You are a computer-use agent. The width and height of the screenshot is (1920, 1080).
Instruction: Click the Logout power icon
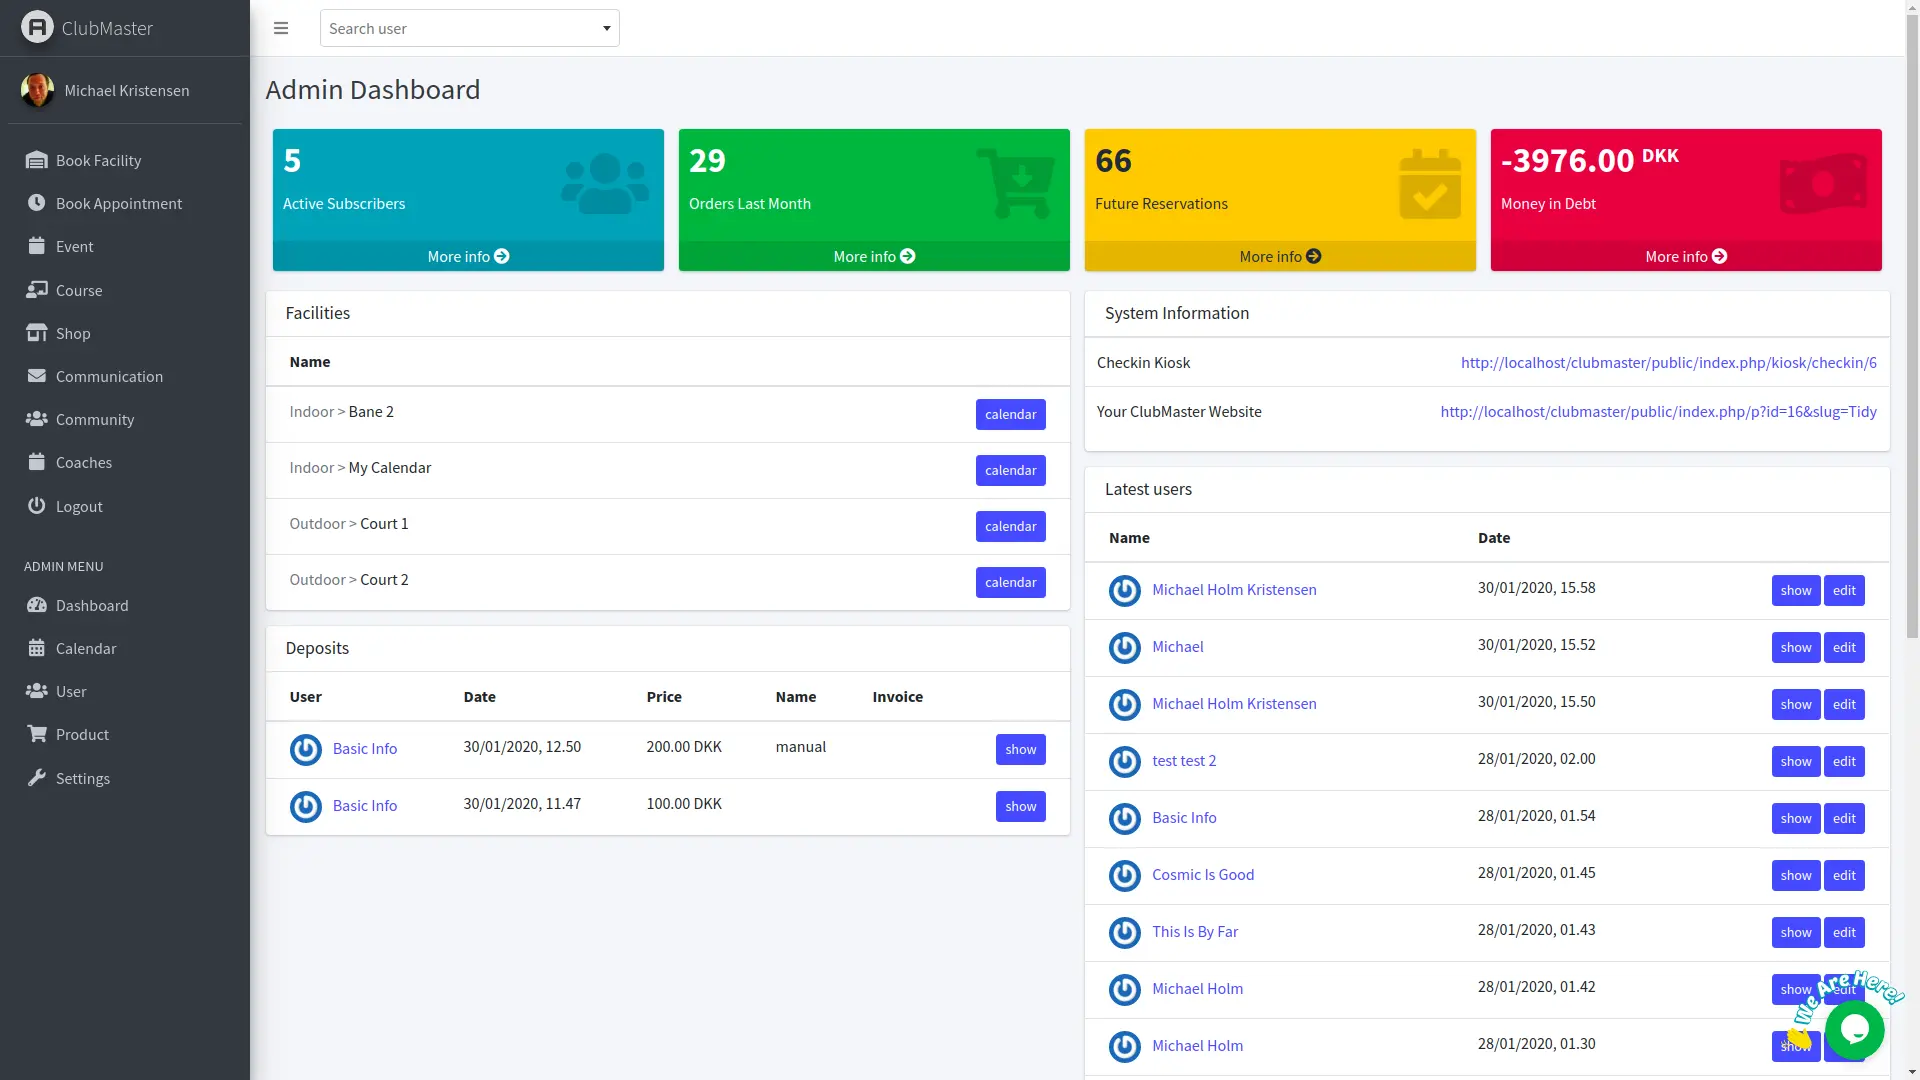pos(37,506)
